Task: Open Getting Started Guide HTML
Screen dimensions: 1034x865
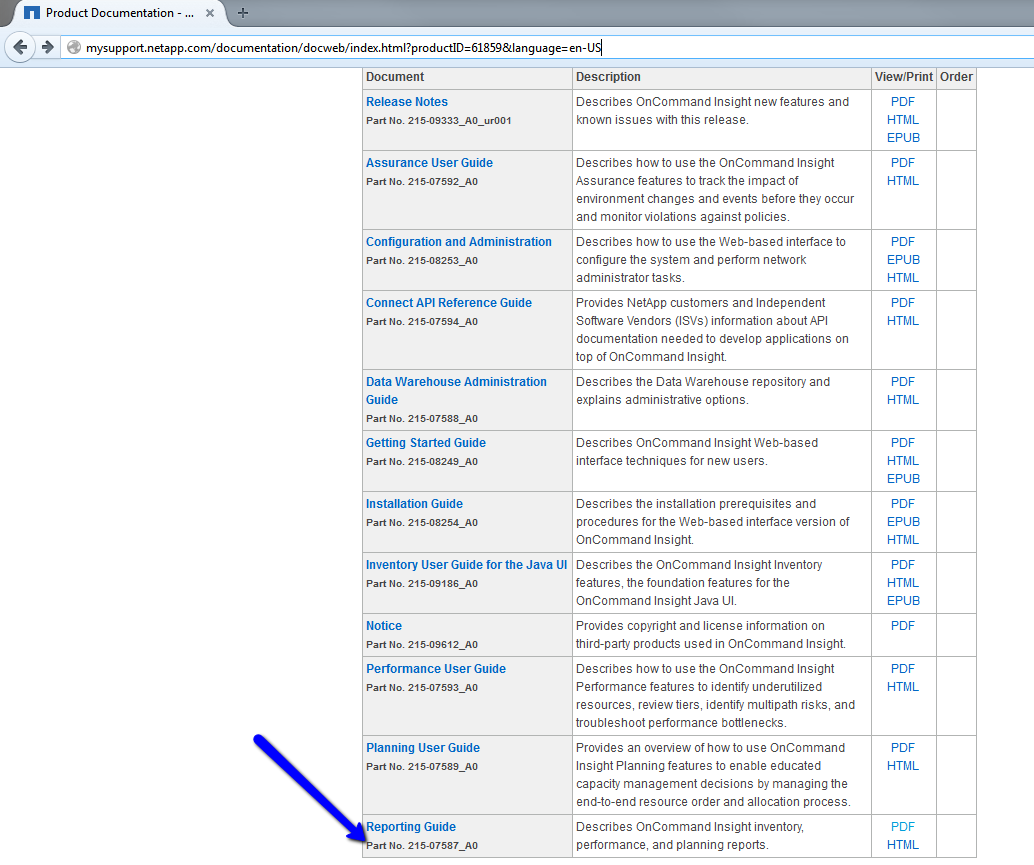Action: 903,461
